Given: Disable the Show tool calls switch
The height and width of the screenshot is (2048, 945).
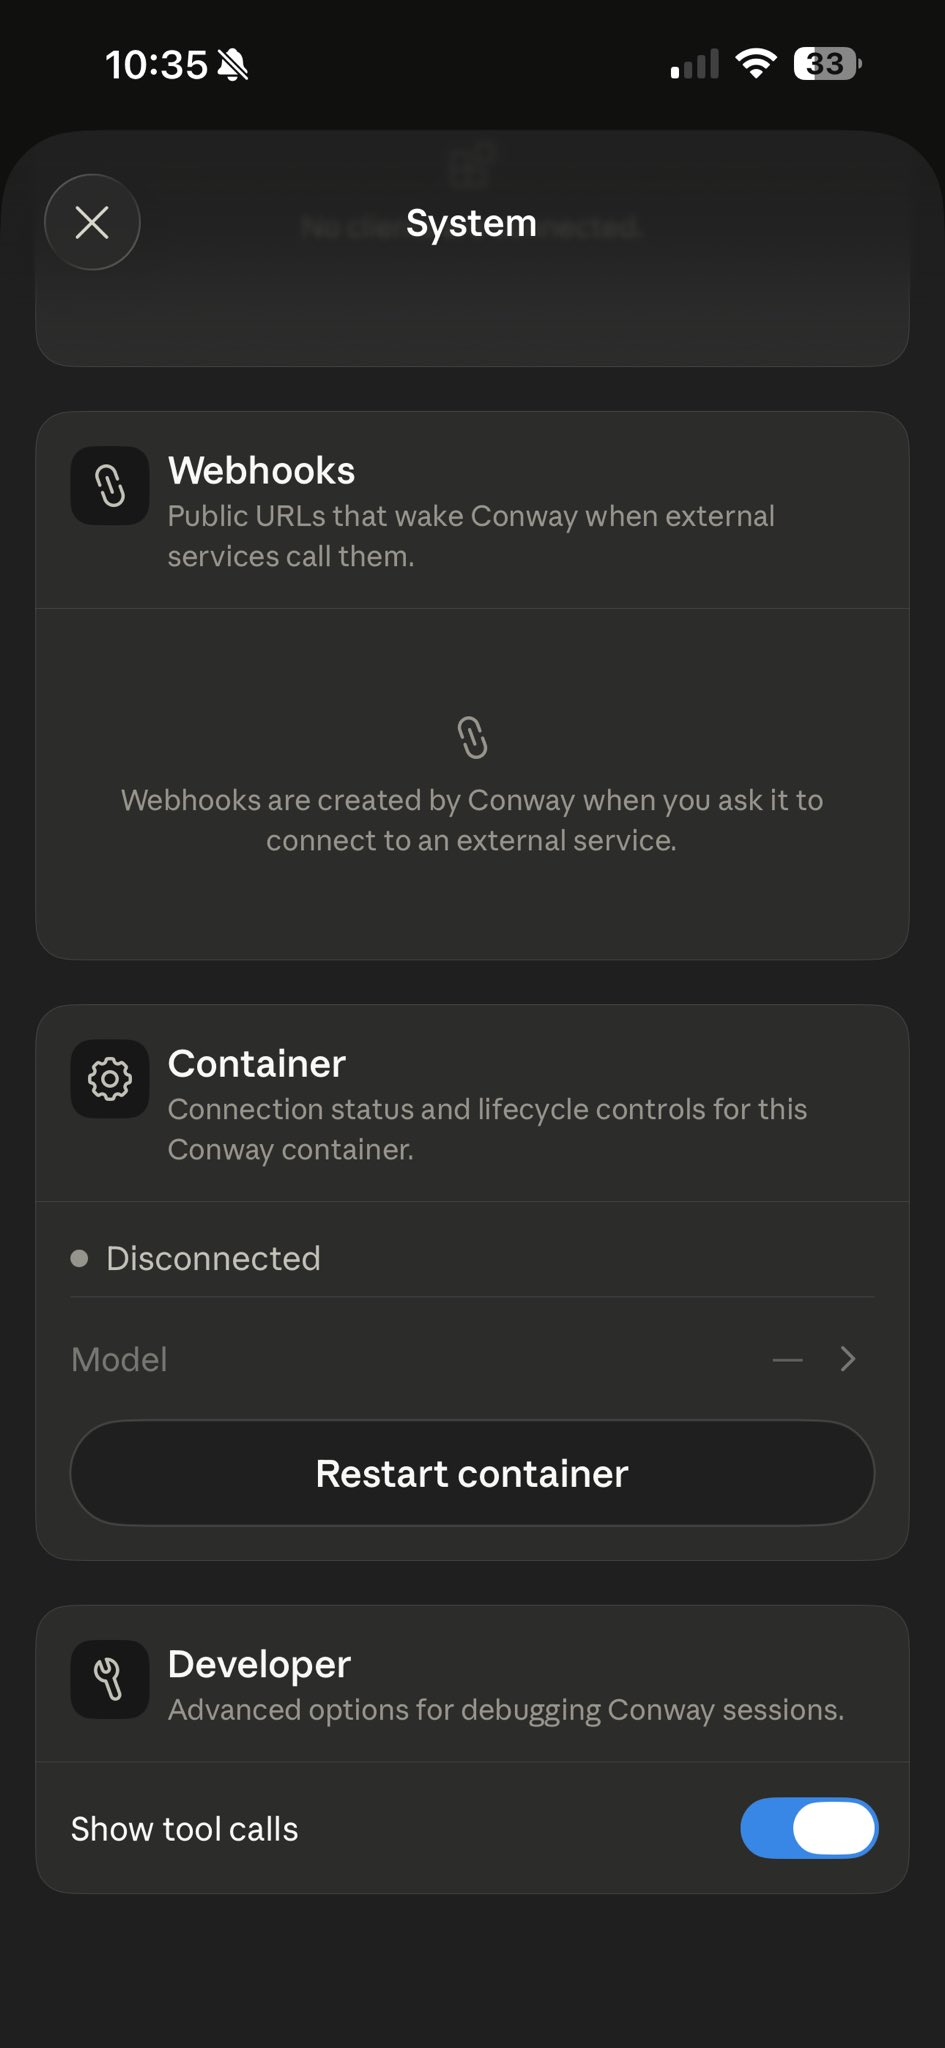Looking at the screenshot, I should pyautogui.click(x=809, y=1828).
